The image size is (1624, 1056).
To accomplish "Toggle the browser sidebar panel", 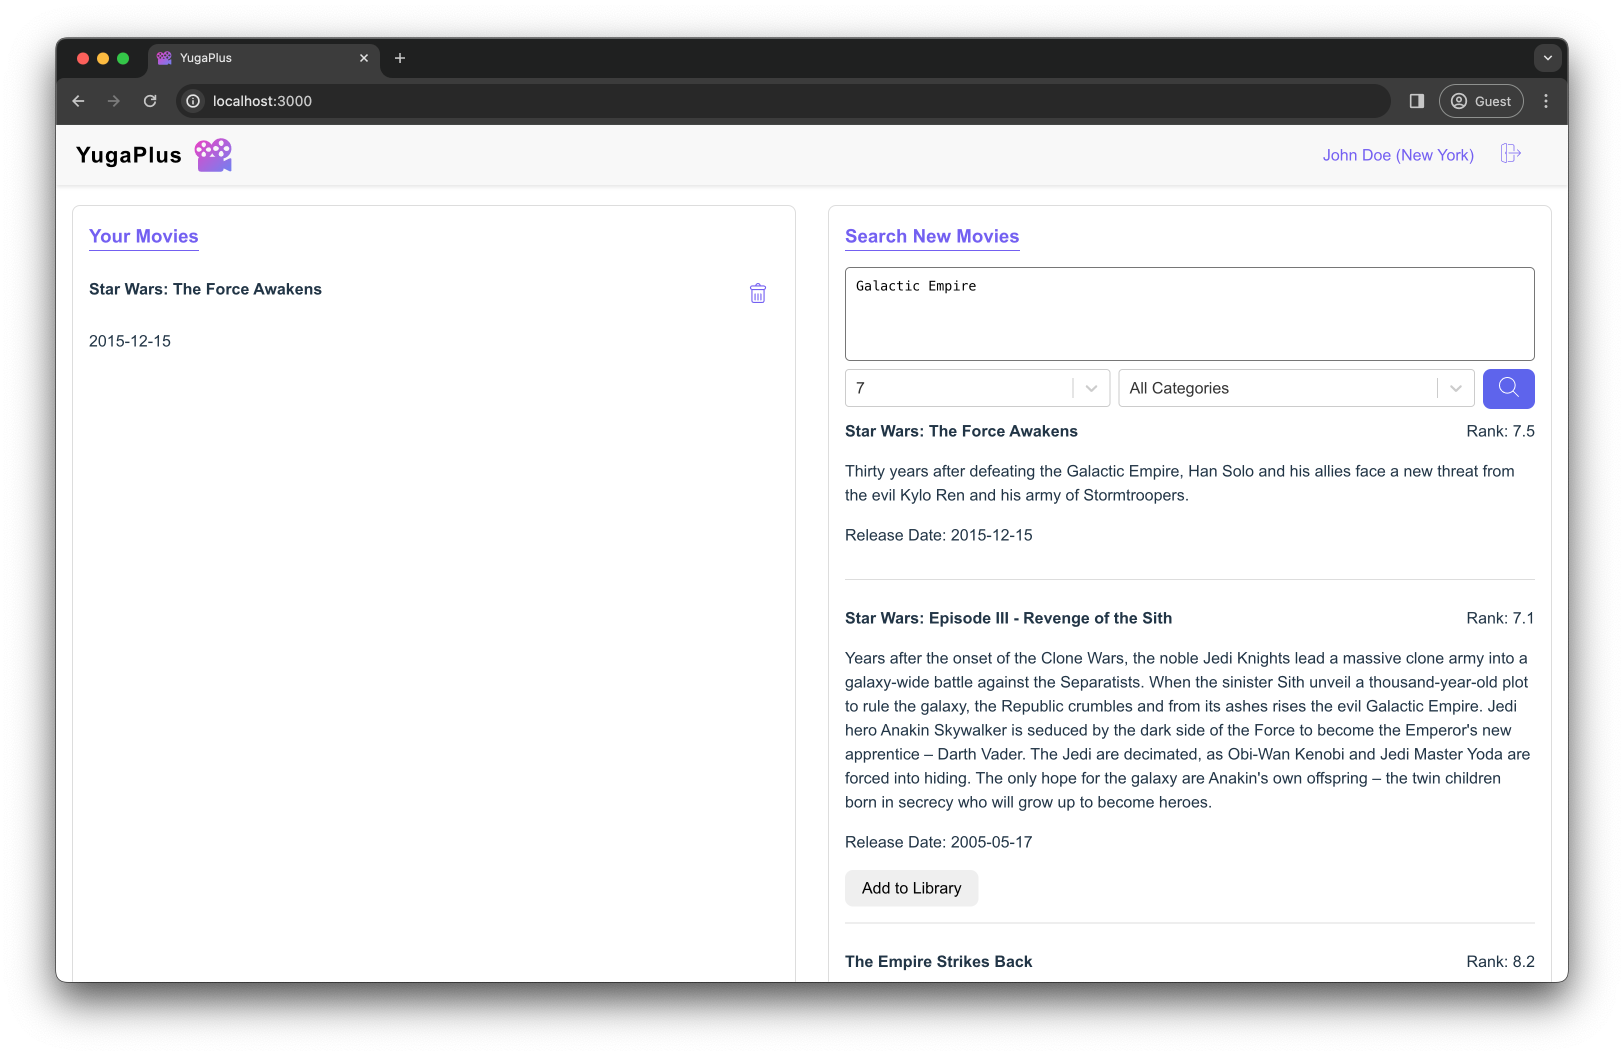I will [1416, 101].
